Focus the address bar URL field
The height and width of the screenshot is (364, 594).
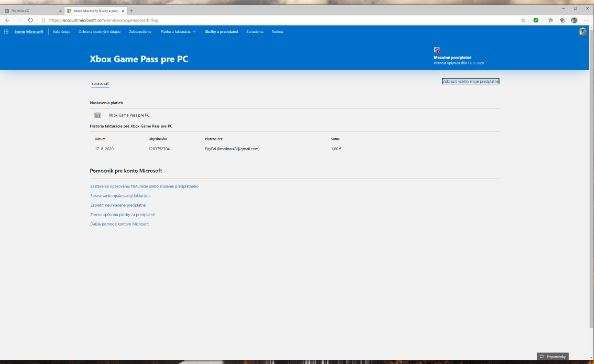[280, 20]
